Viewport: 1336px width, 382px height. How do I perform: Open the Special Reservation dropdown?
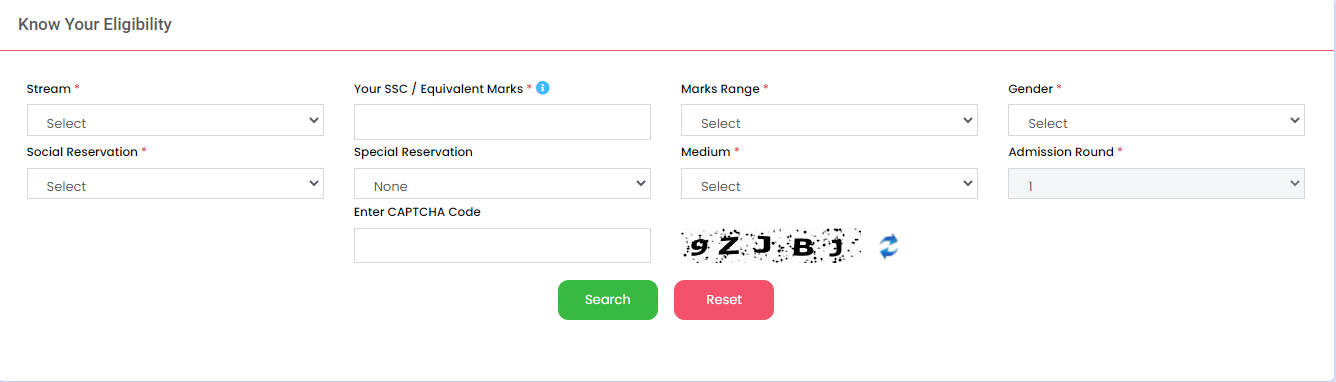tap(502, 184)
